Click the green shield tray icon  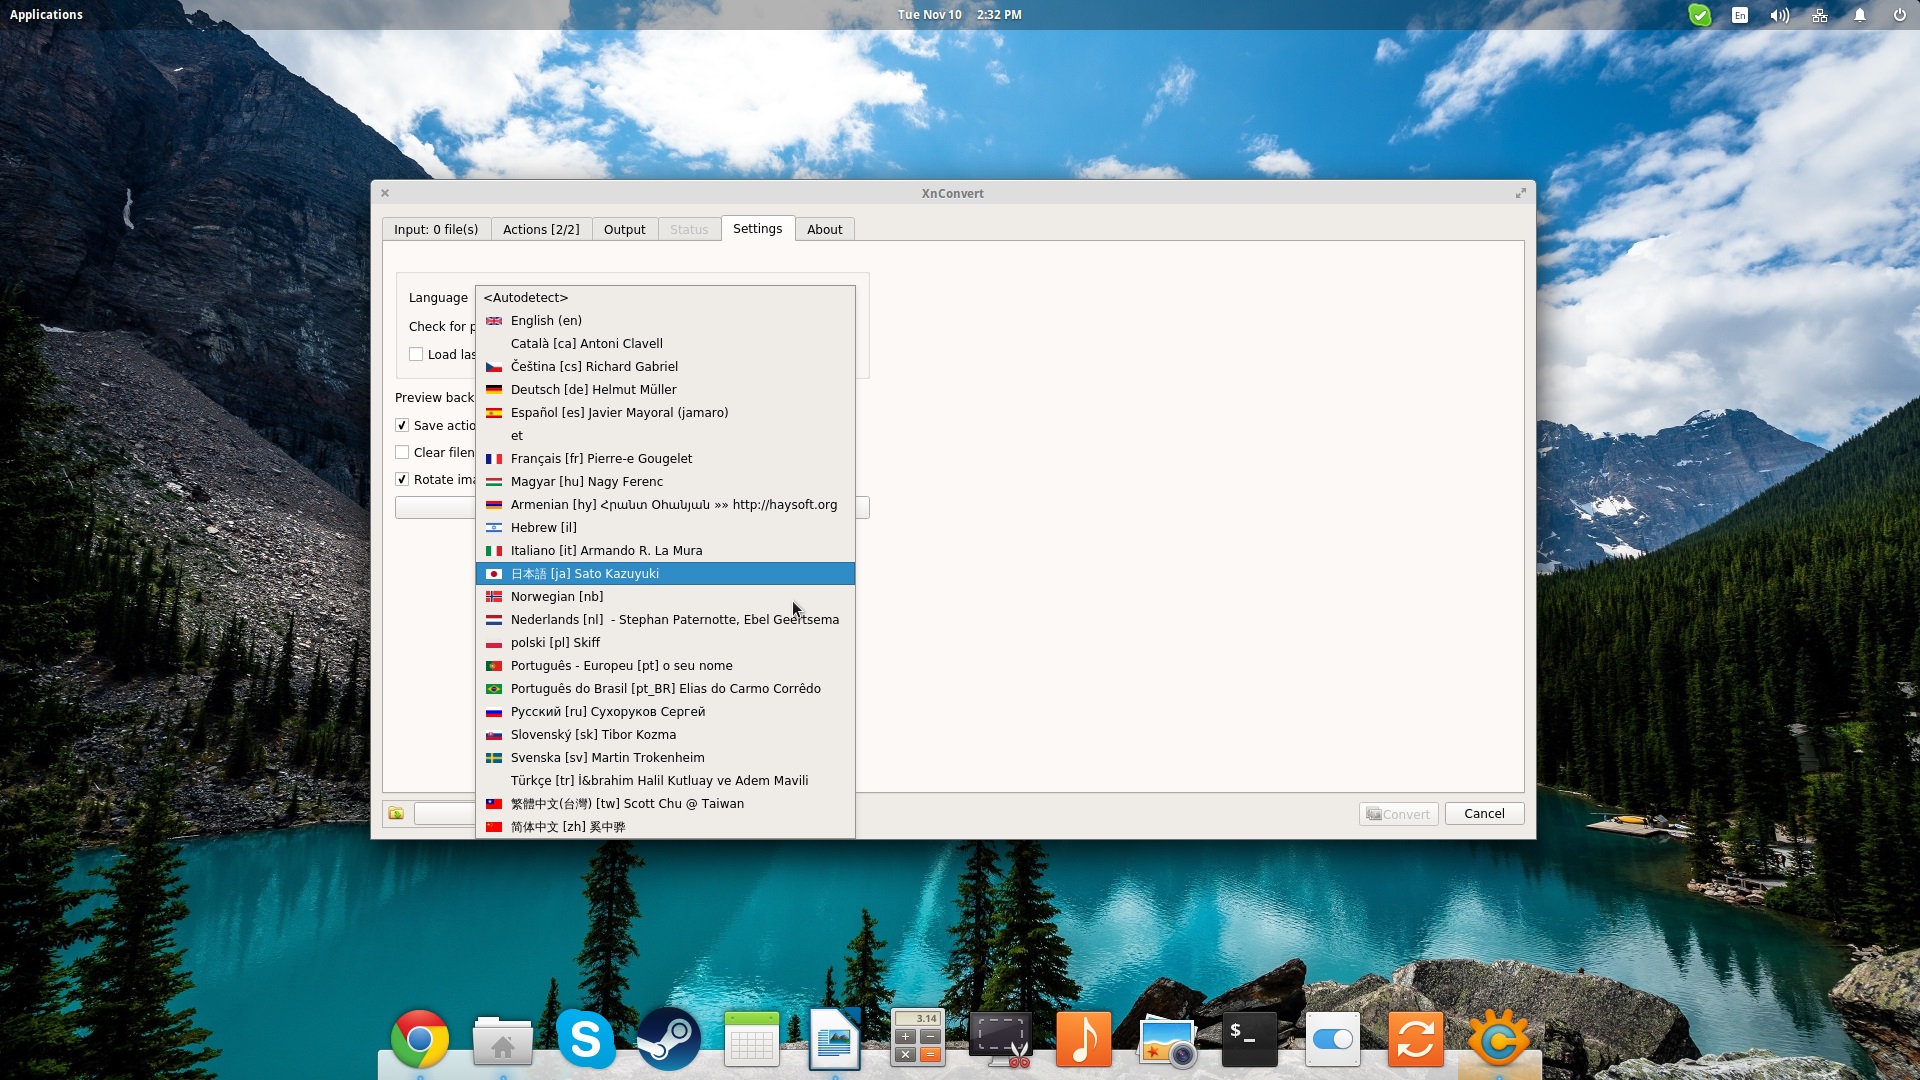click(1700, 15)
